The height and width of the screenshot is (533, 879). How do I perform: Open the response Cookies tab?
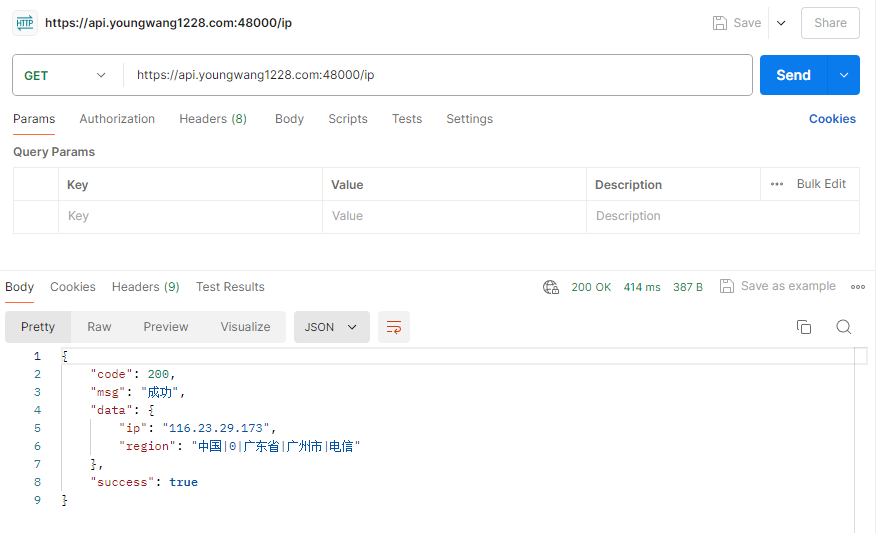(73, 287)
